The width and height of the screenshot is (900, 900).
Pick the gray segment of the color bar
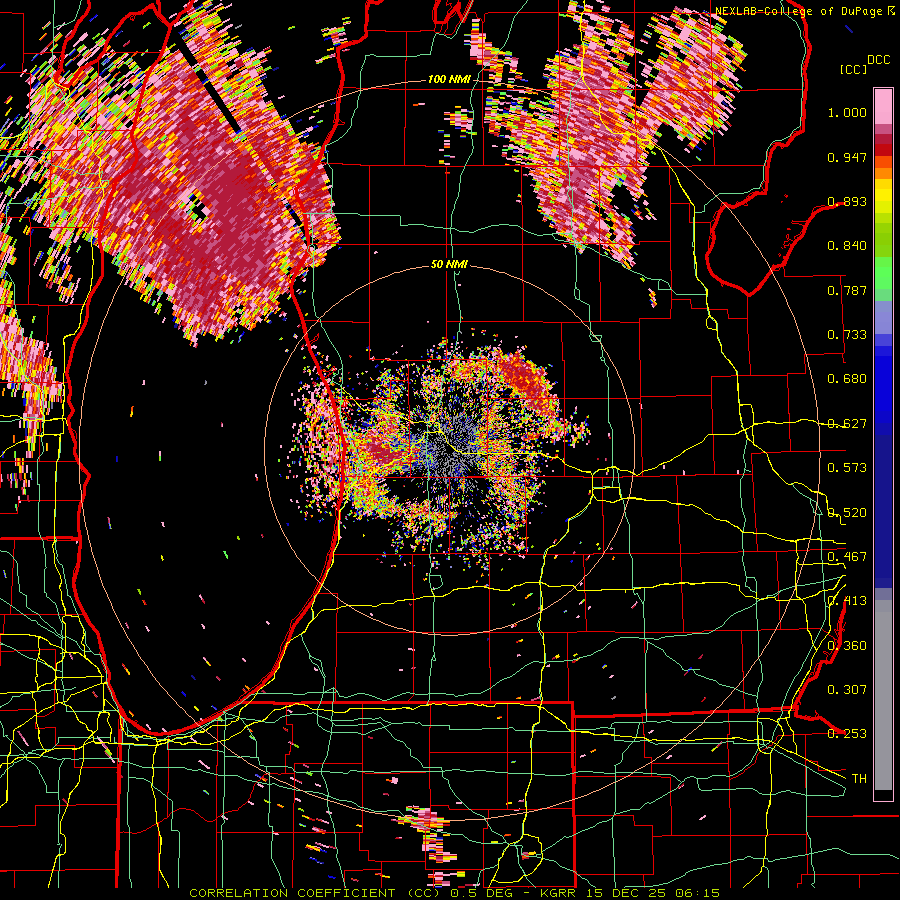(x=883, y=695)
